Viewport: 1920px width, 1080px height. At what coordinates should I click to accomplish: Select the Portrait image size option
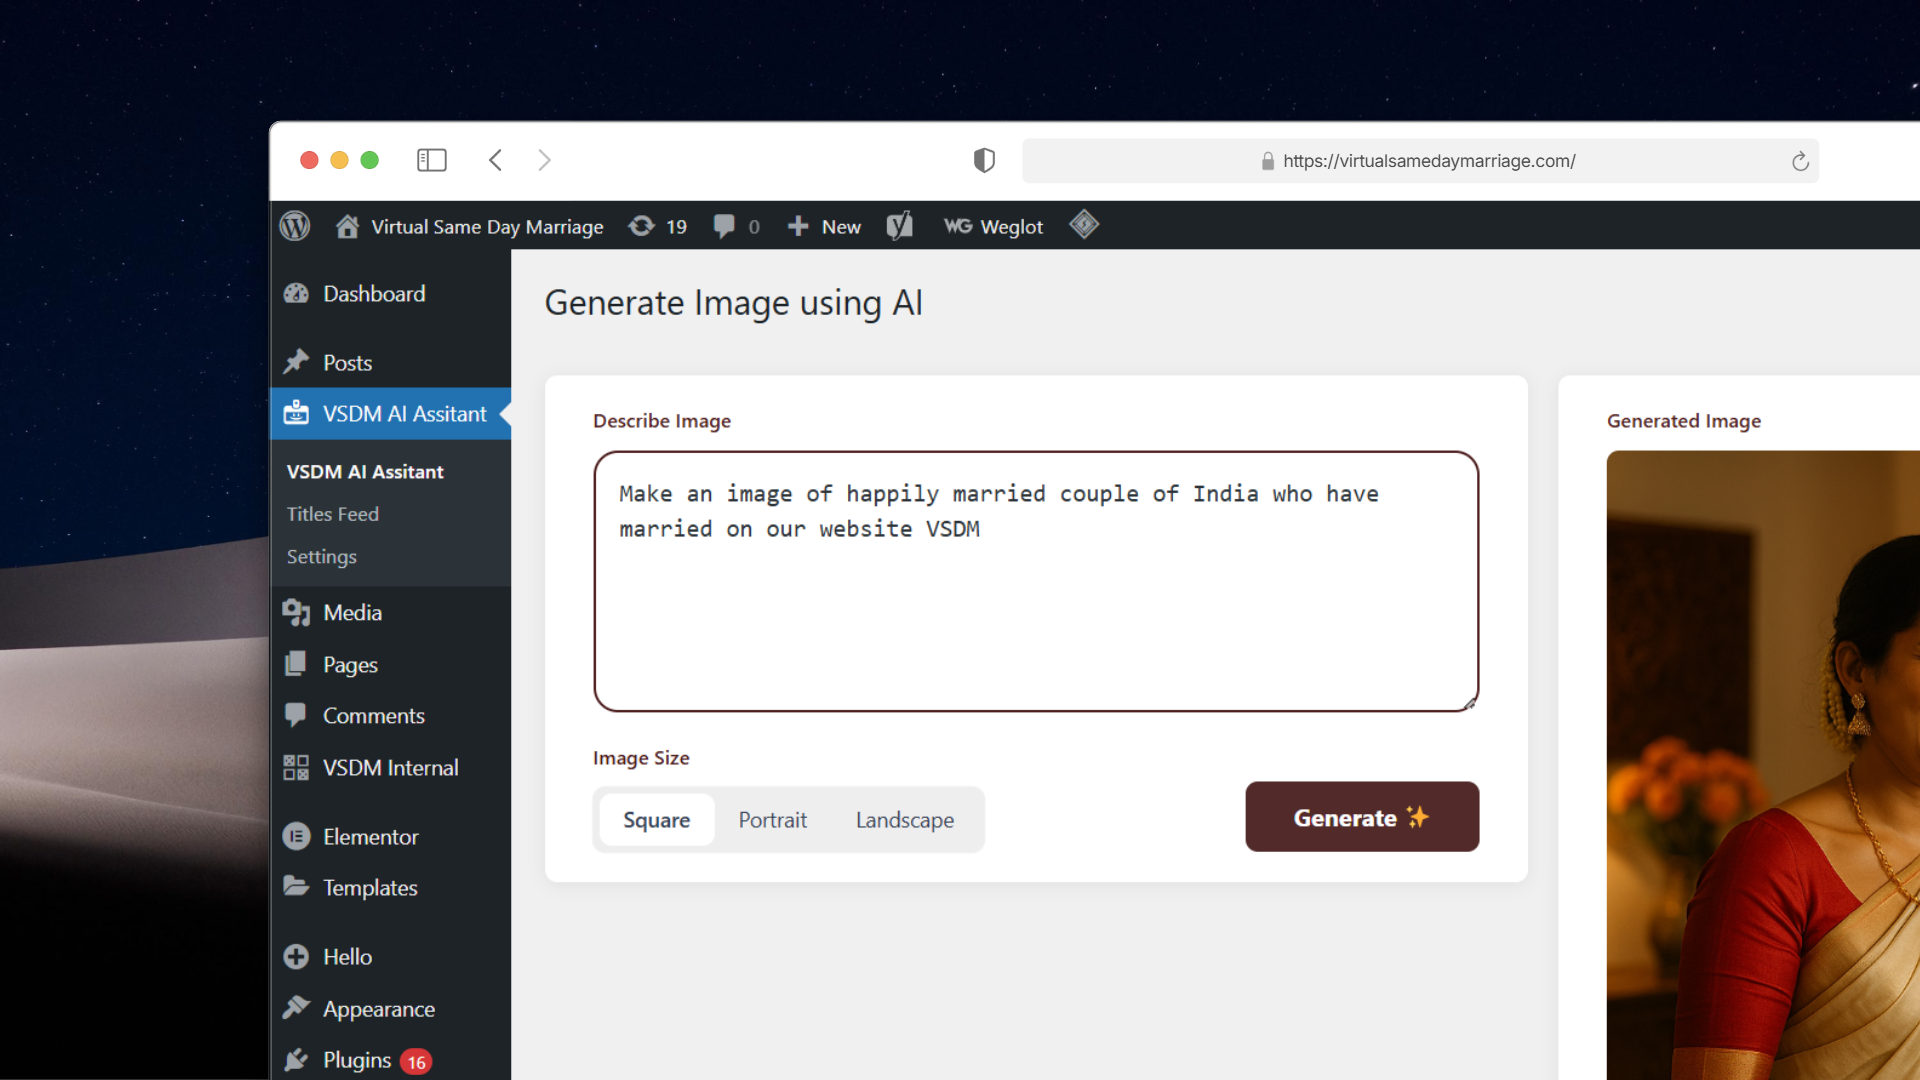pyautogui.click(x=772, y=820)
